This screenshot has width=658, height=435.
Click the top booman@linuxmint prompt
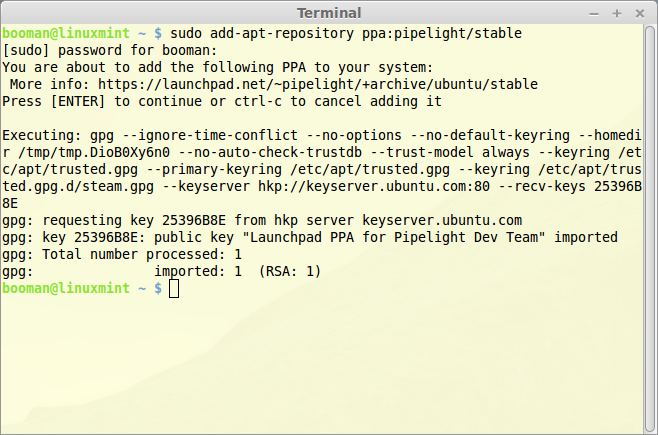[x=66, y=33]
